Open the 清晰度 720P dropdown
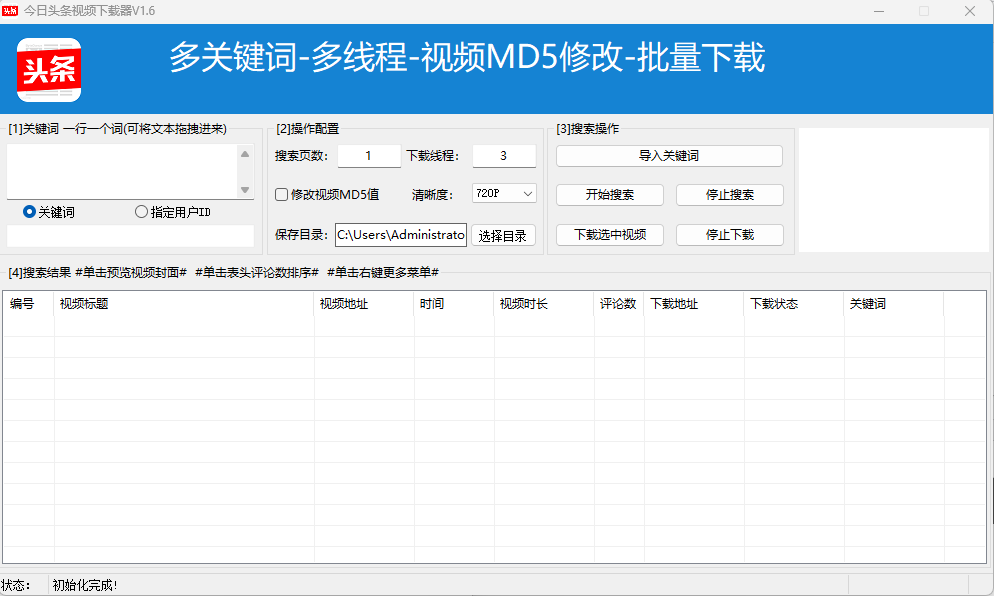Viewport: 994px width, 596px height. pos(504,194)
